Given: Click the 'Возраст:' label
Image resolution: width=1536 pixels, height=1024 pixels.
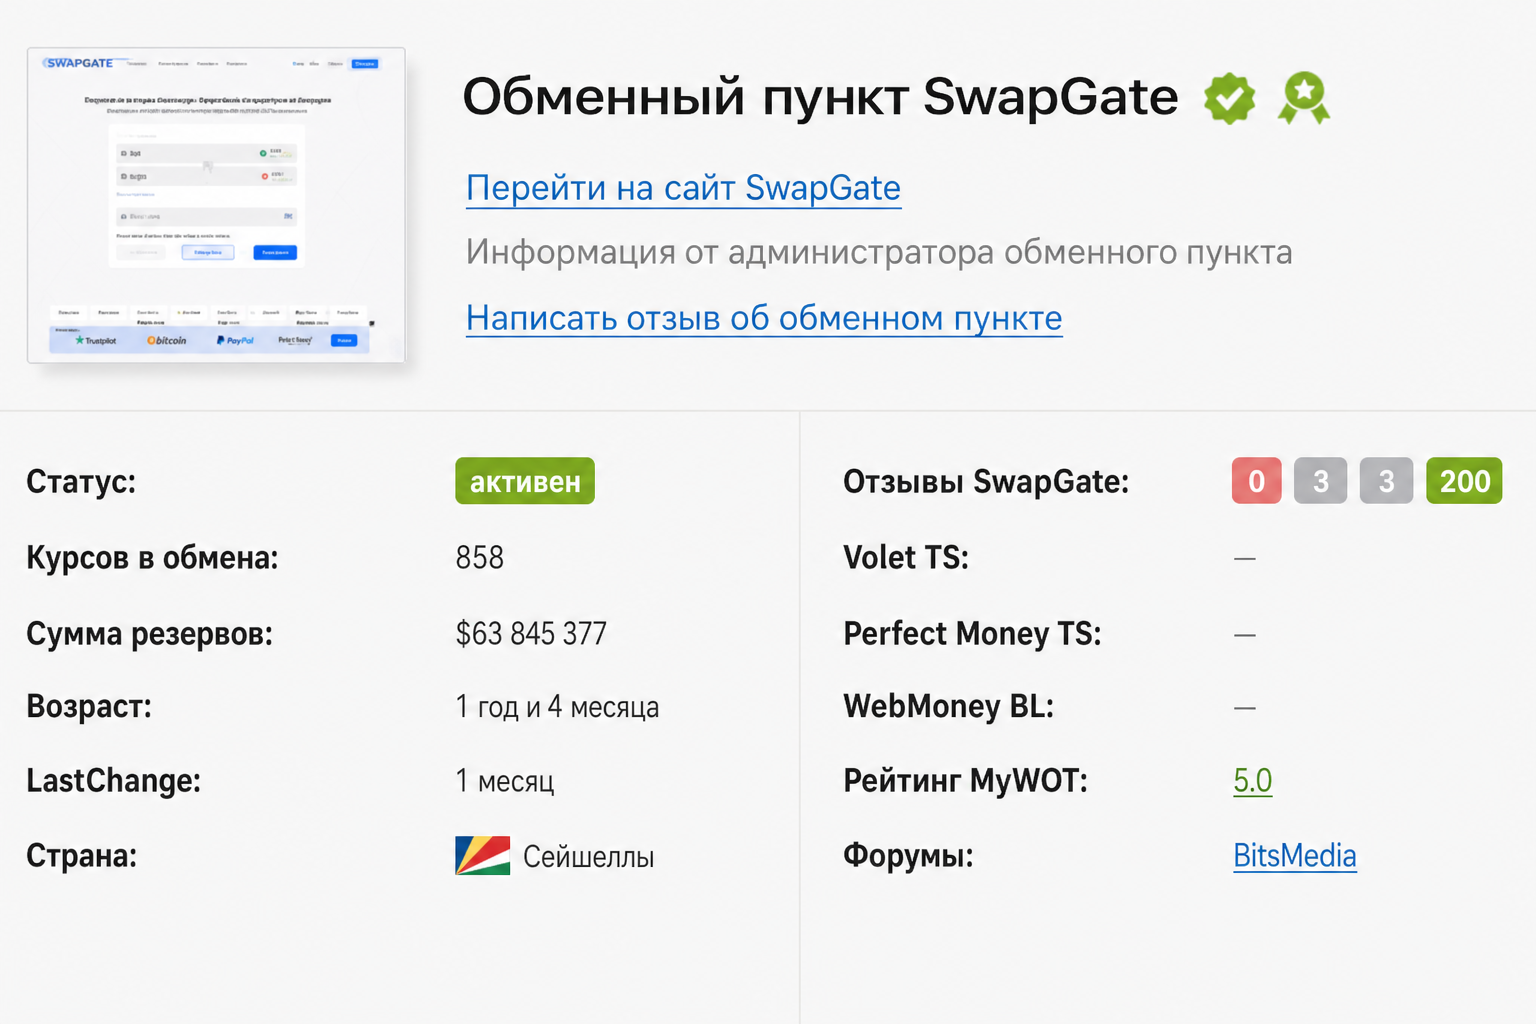Looking at the screenshot, I should pyautogui.click(x=89, y=707).
